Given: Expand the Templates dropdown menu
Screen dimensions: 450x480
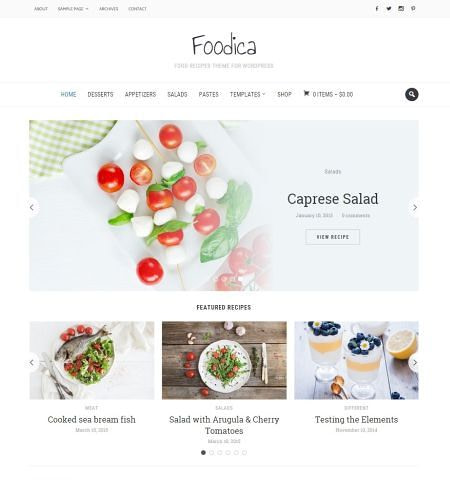Looking at the screenshot, I should (247, 94).
